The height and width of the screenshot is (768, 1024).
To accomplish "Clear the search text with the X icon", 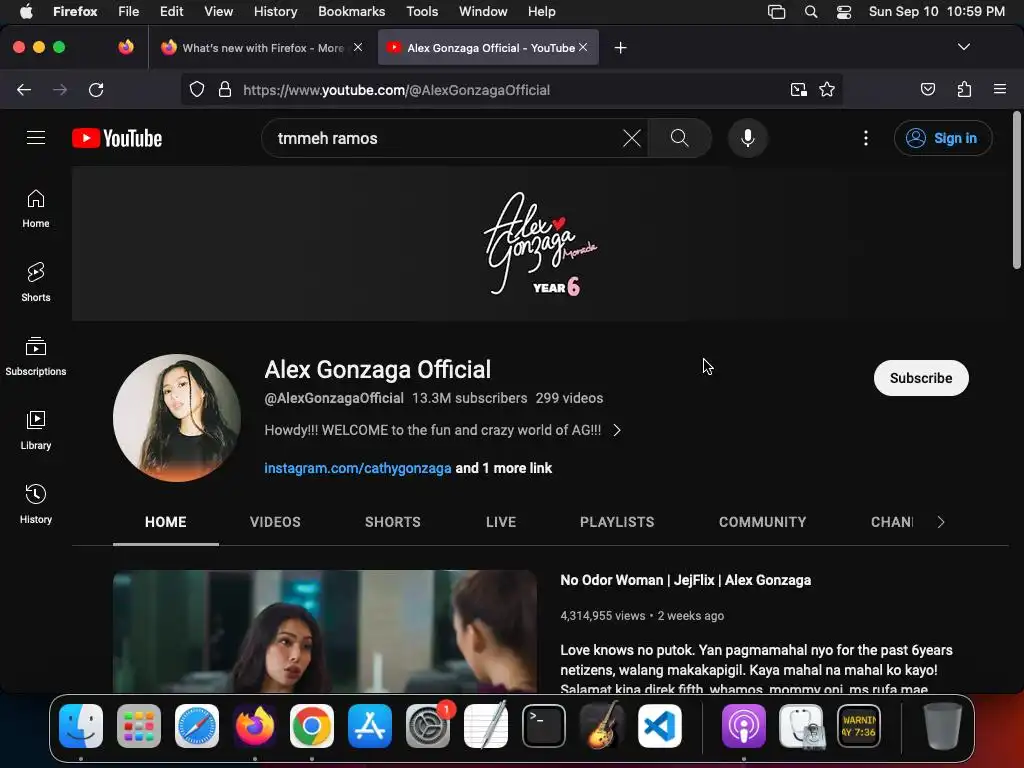I will (632, 138).
